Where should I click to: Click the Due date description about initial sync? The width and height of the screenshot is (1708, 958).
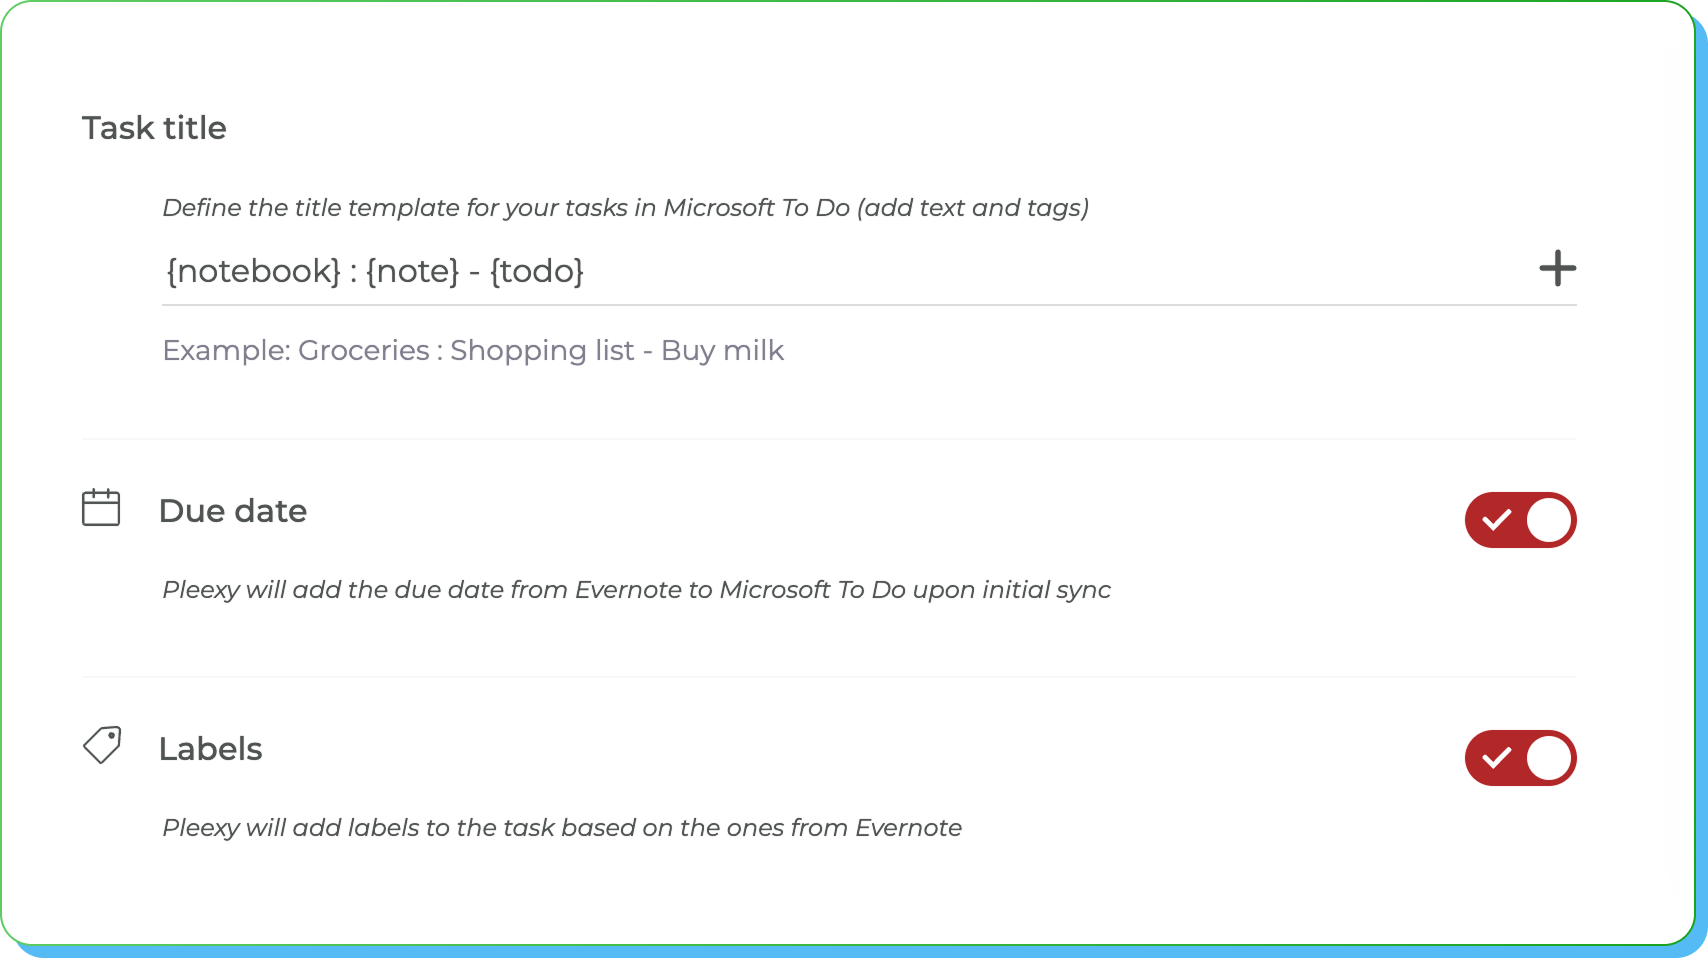[x=636, y=590]
